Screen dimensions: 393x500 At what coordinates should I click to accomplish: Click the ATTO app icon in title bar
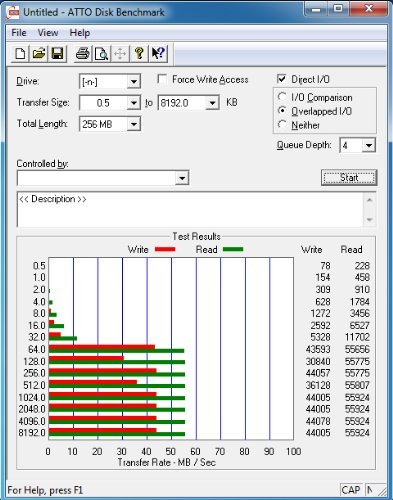[x=13, y=13]
